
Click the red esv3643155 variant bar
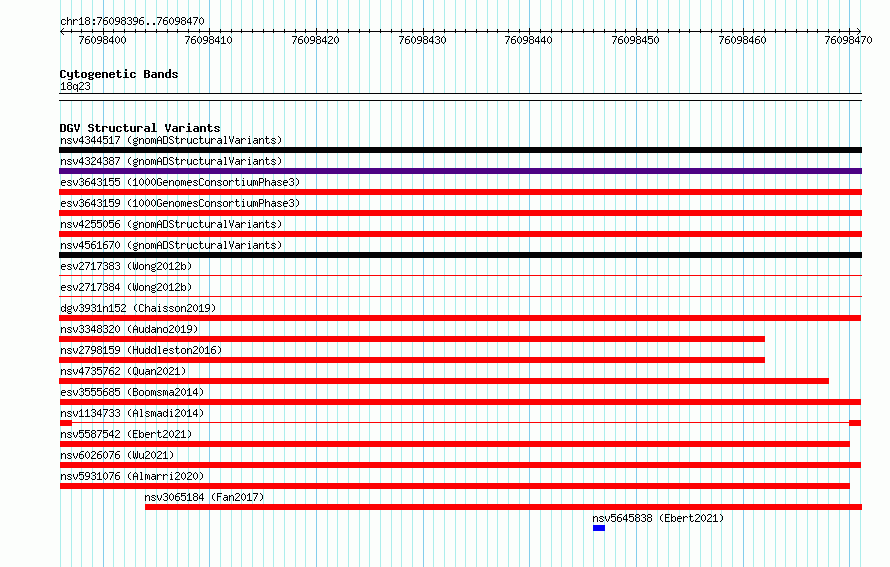click(460, 192)
